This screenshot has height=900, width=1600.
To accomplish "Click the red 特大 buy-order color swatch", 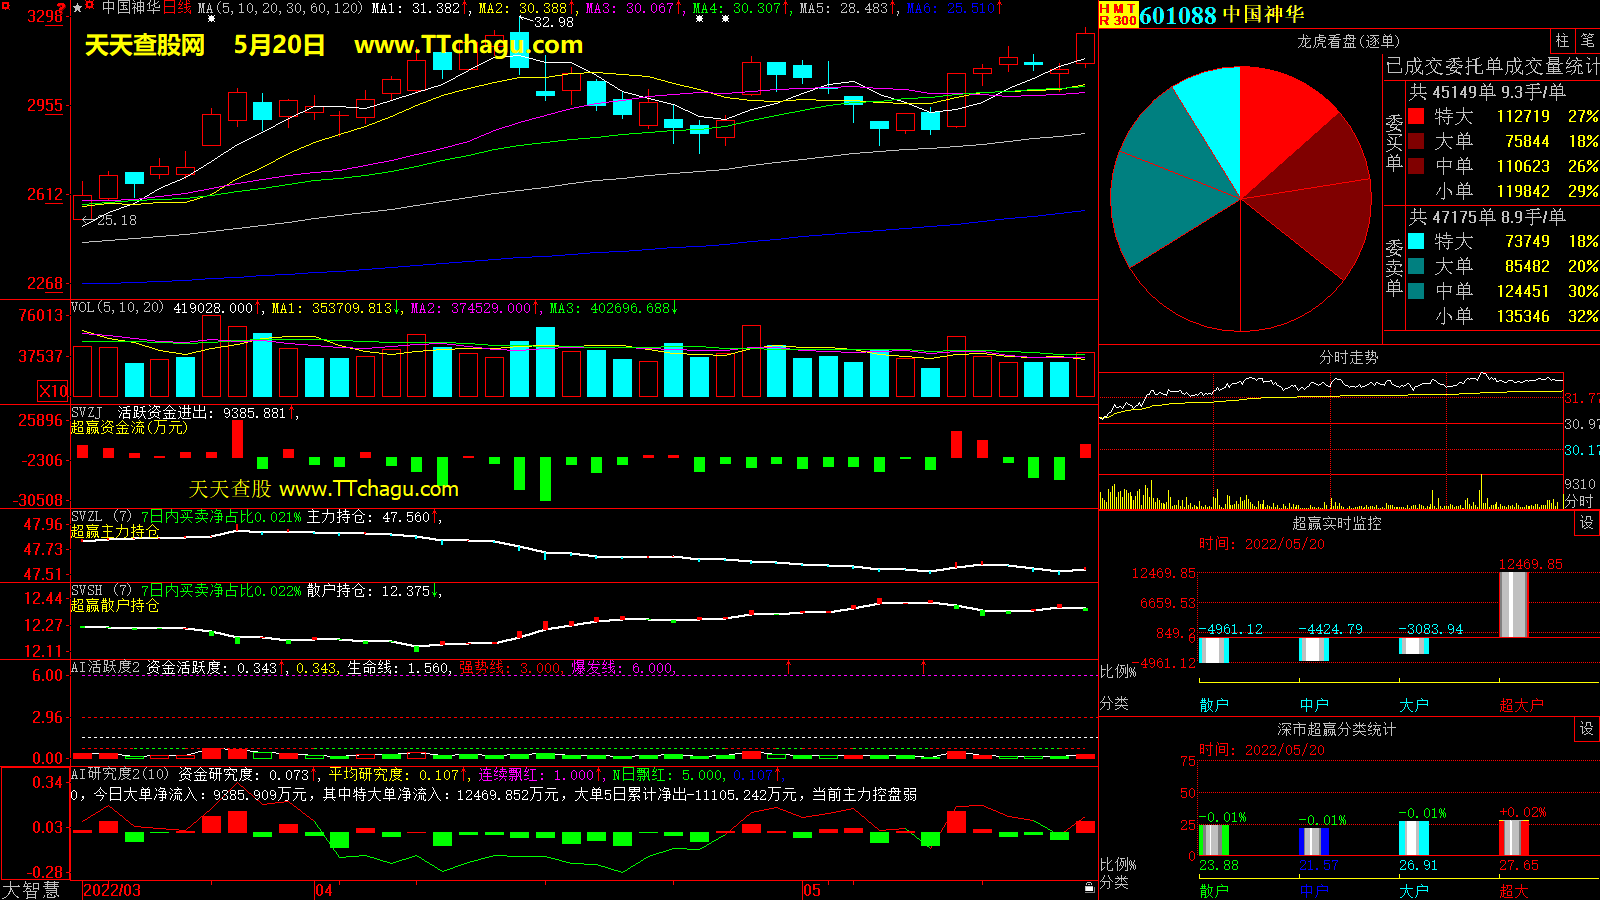I will (x=1416, y=116).
